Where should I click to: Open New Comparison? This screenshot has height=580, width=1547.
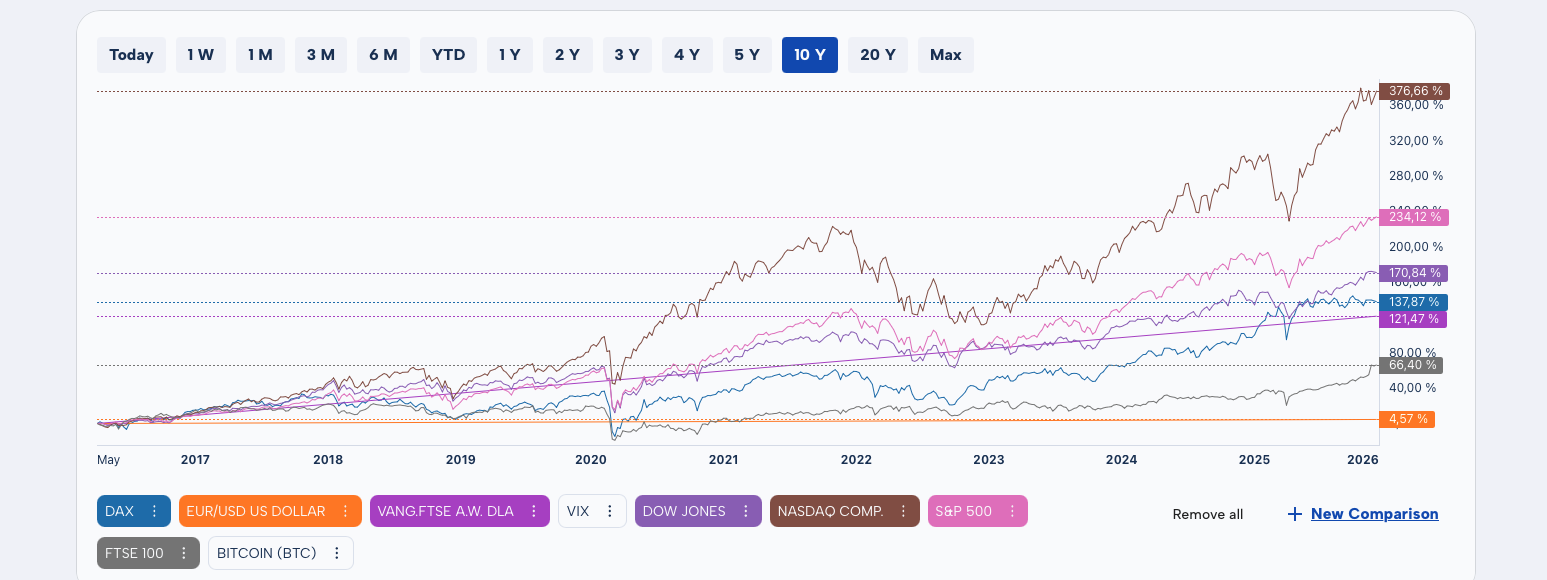tap(1374, 513)
